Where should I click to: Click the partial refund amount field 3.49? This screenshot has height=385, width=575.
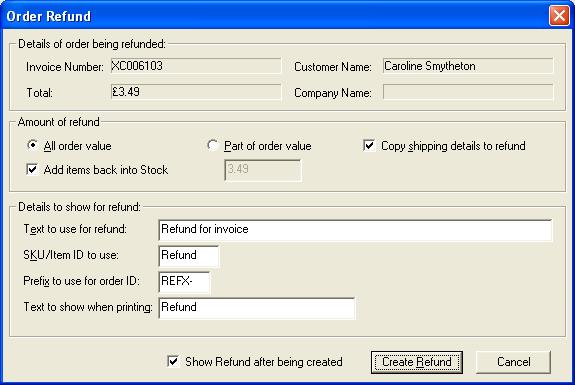(263, 170)
